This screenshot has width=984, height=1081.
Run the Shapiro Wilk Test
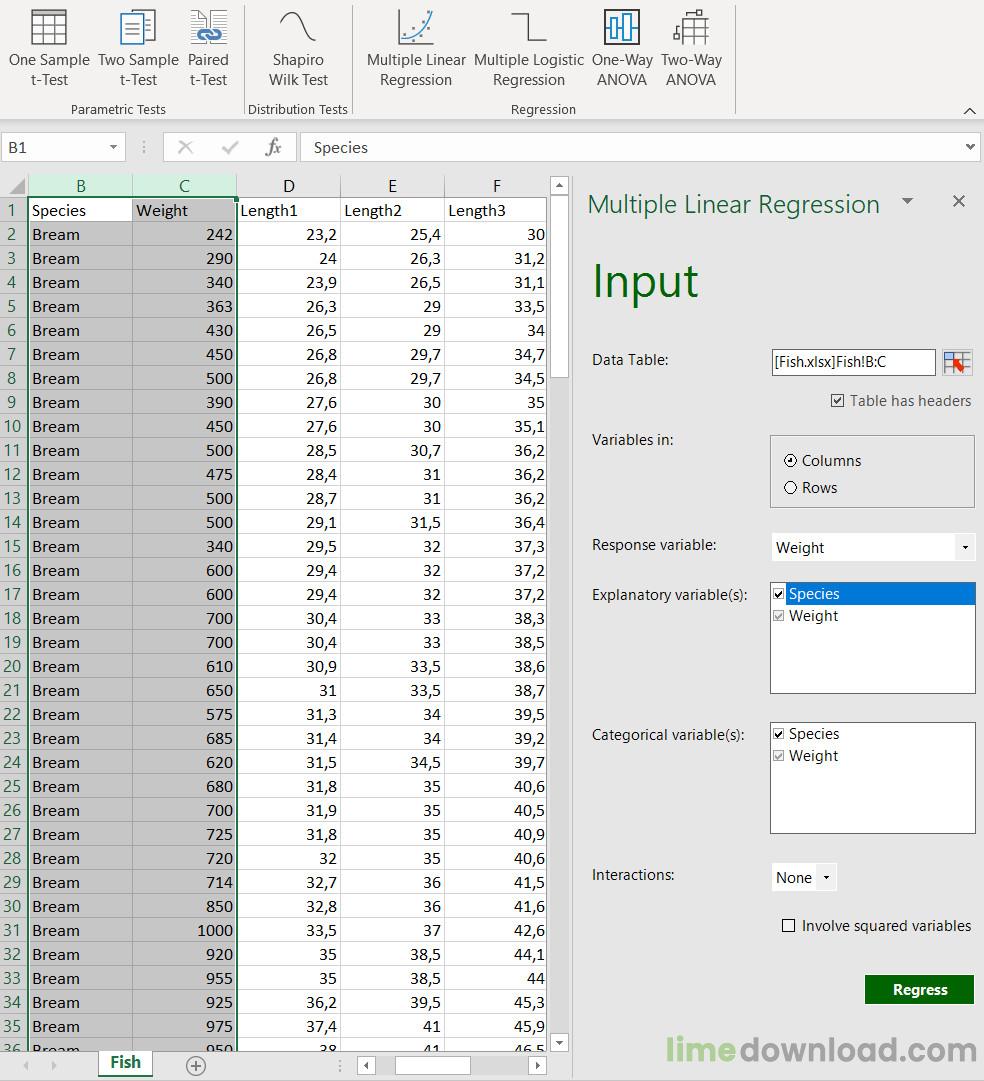click(298, 48)
